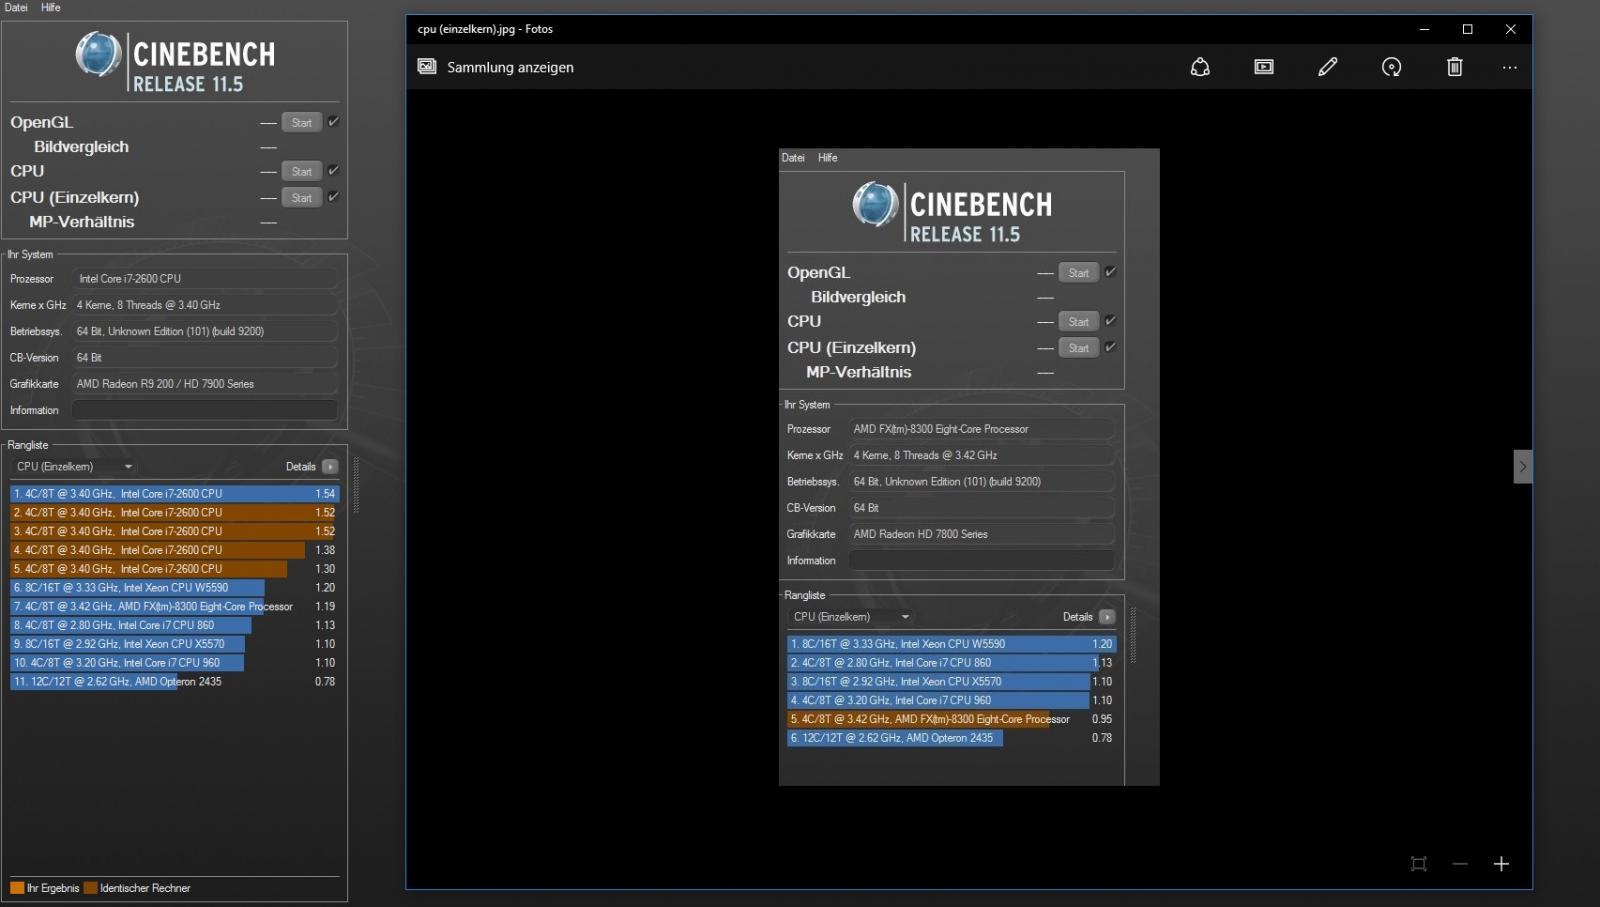Click the Ihr Ergebnis orange legend swatch
The height and width of the screenshot is (907, 1600).
point(17,888)
